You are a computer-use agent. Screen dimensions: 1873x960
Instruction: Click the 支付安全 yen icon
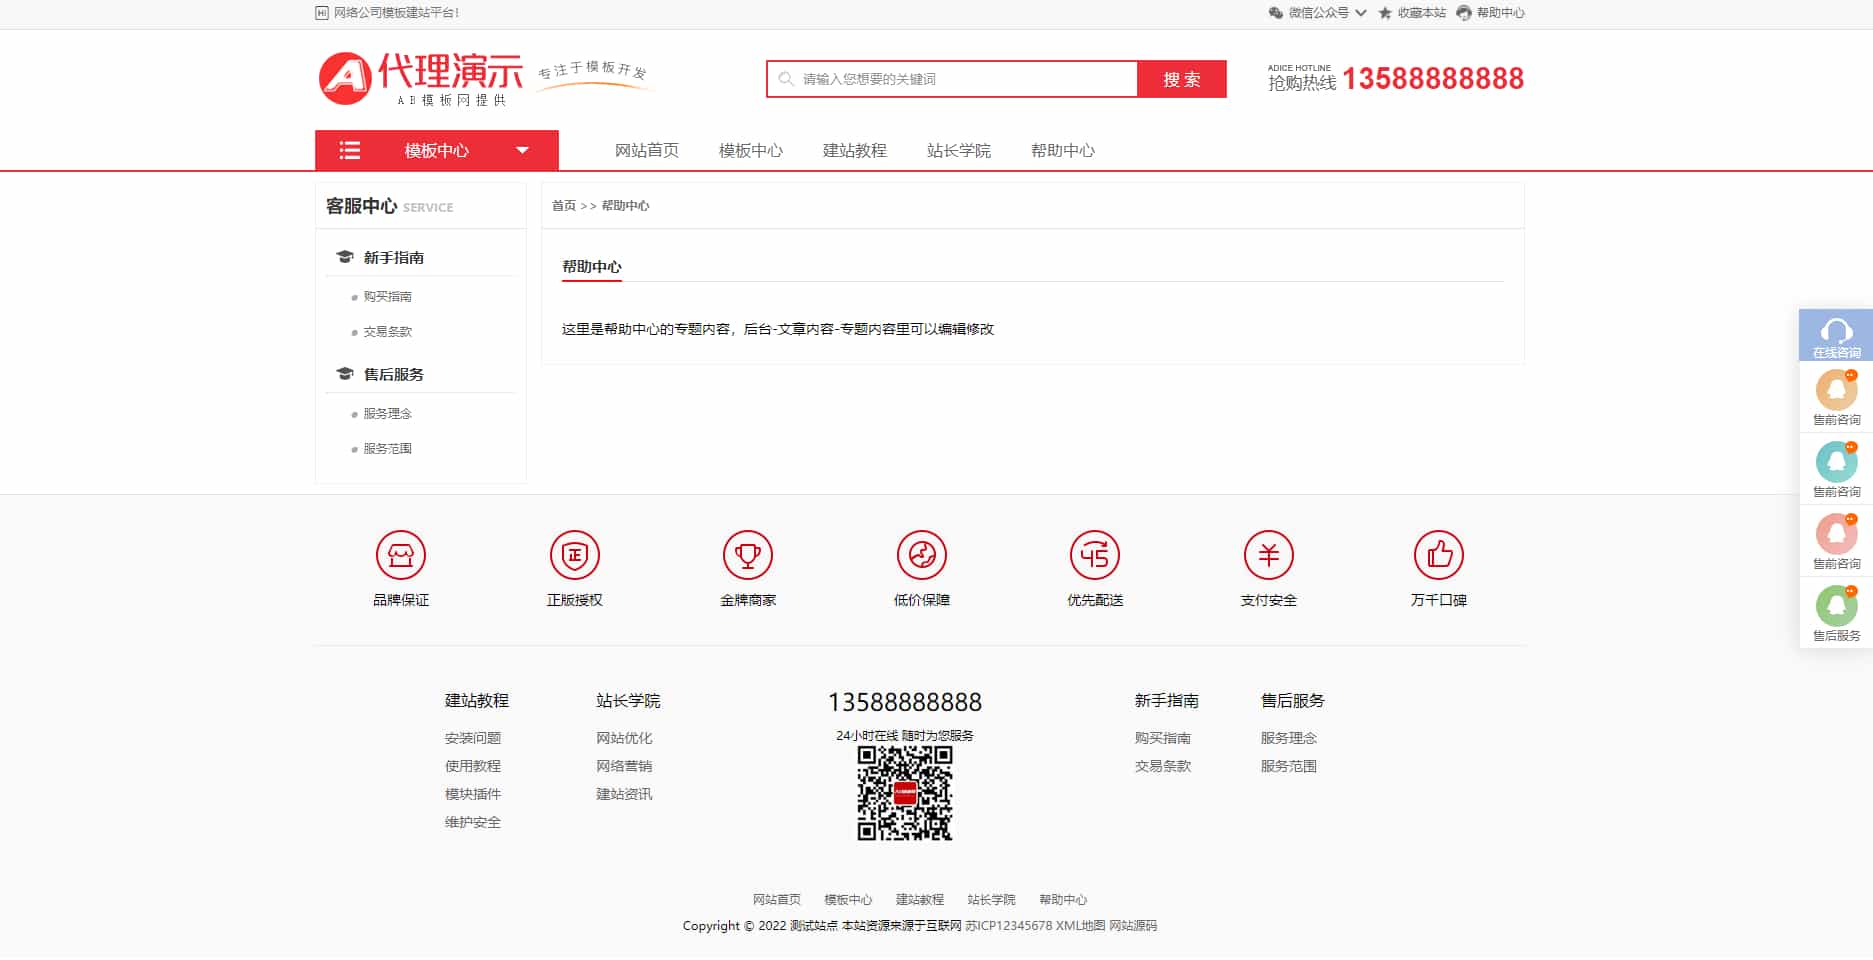(1268, 555)
